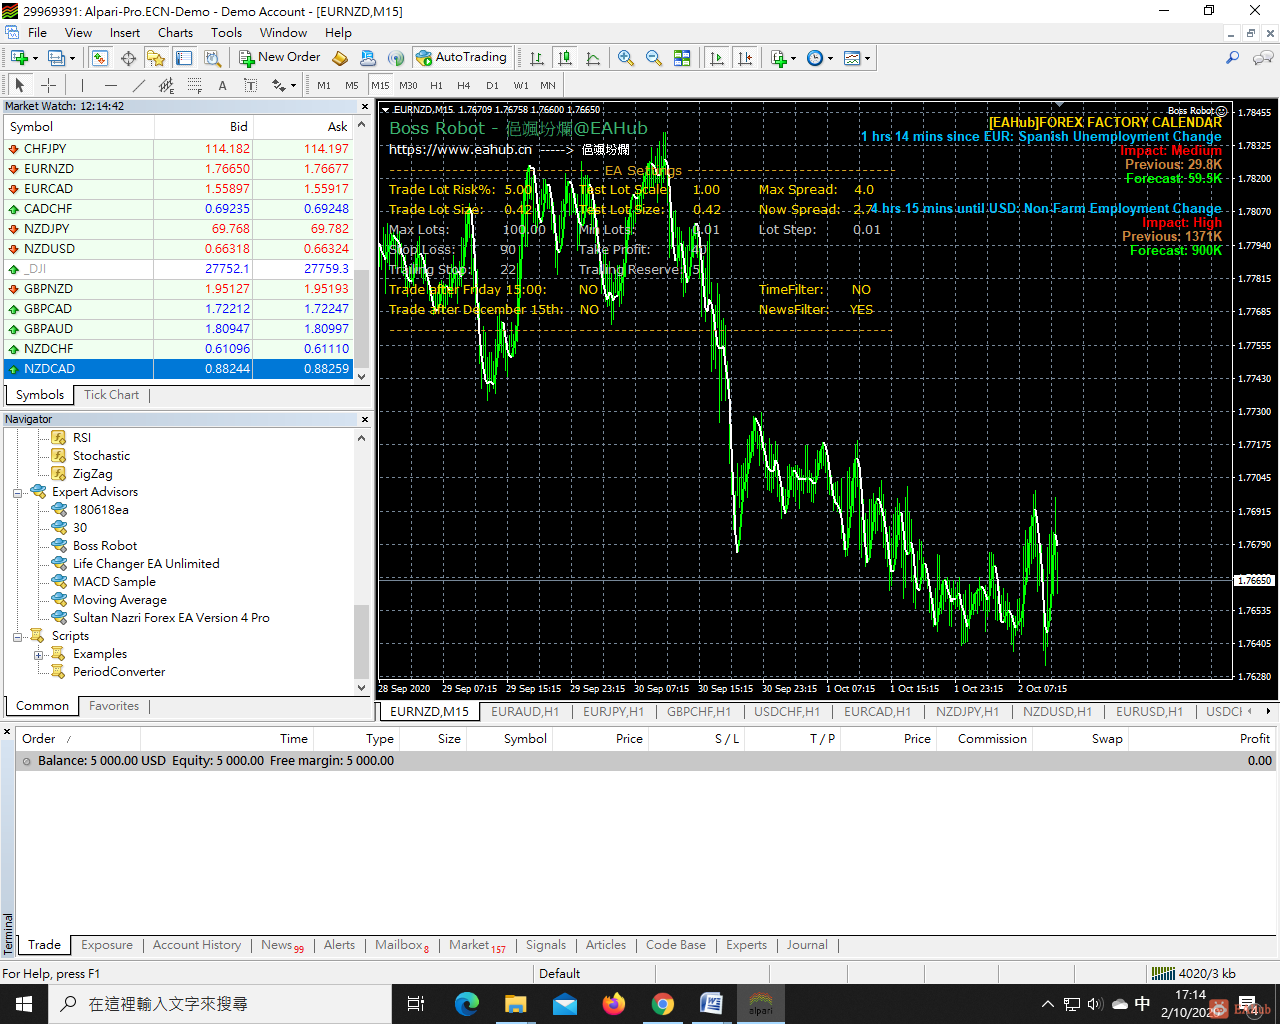Click the New Order button
1280x1024 pixels.
point(279,57)
